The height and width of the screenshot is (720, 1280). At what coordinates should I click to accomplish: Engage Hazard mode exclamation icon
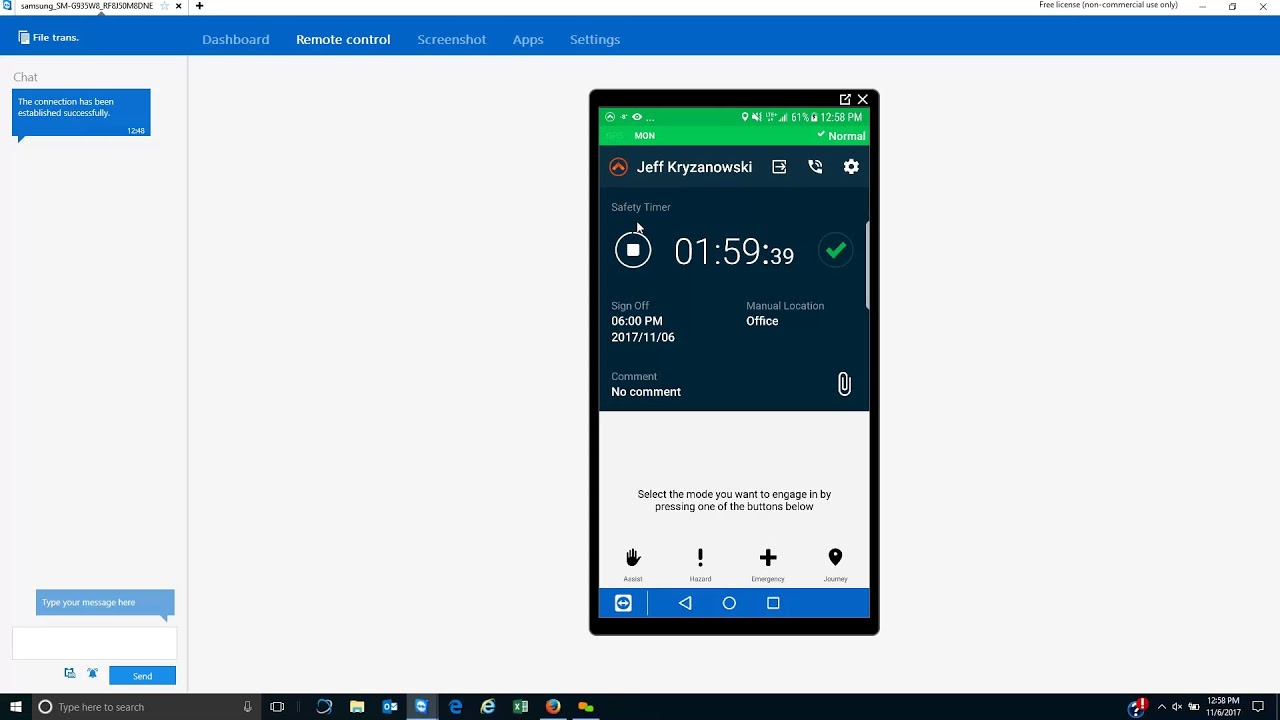[x=700, y=558]
